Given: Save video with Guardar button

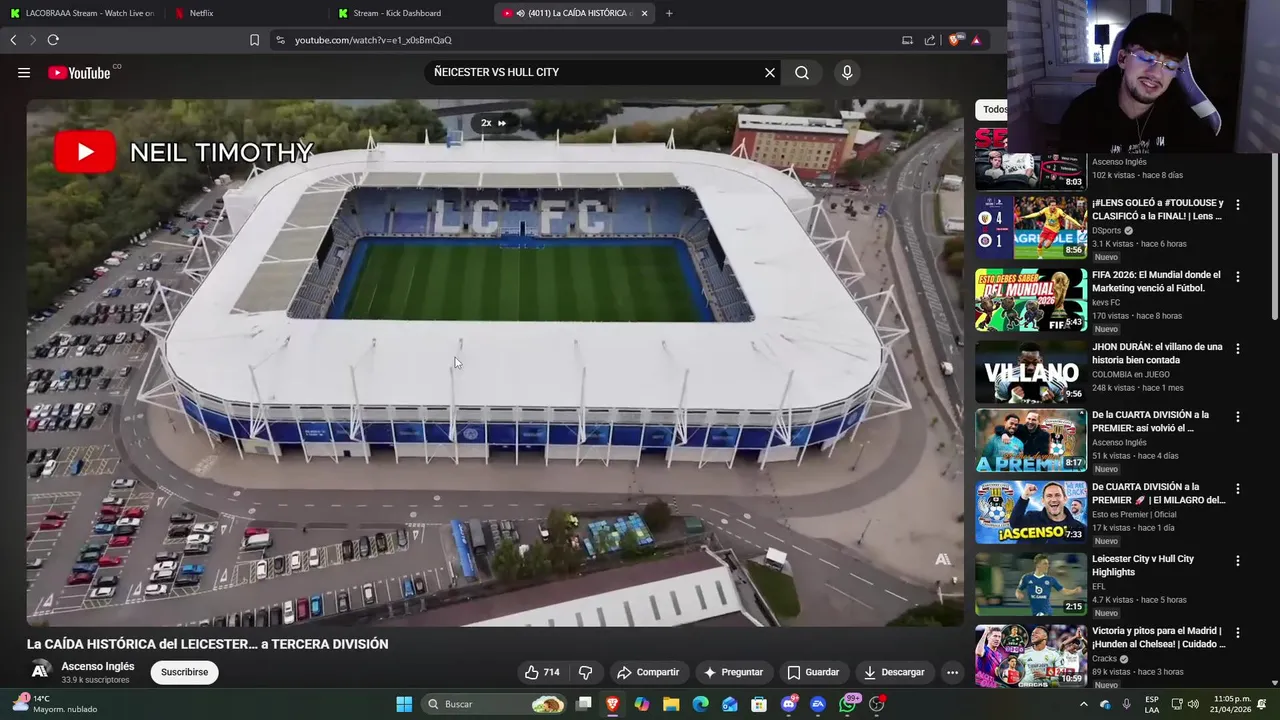Looking at the screenshot, I should click(813, 672).
